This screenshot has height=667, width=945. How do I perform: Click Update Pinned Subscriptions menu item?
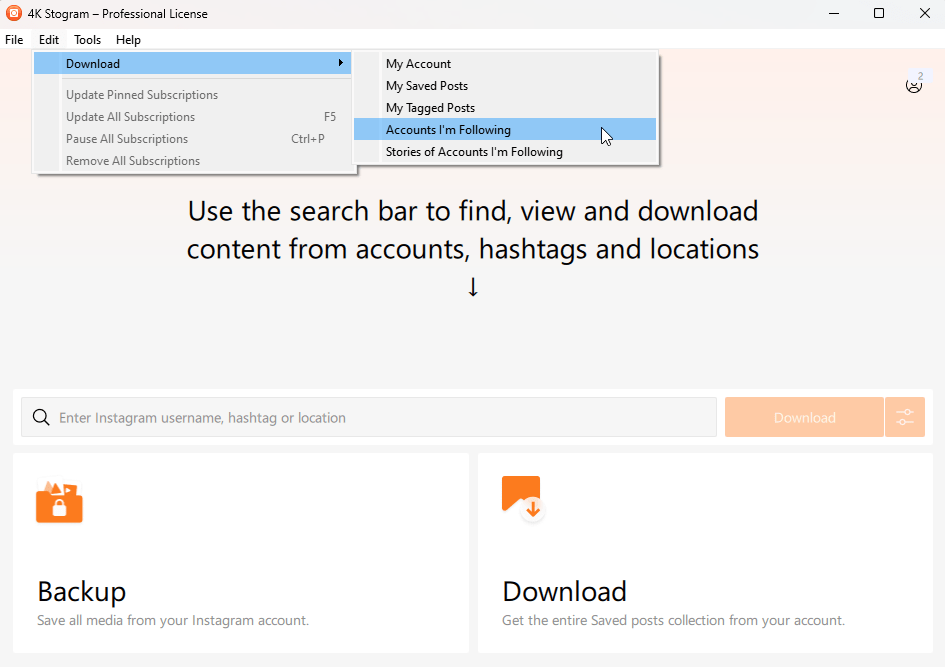[192, 95]
